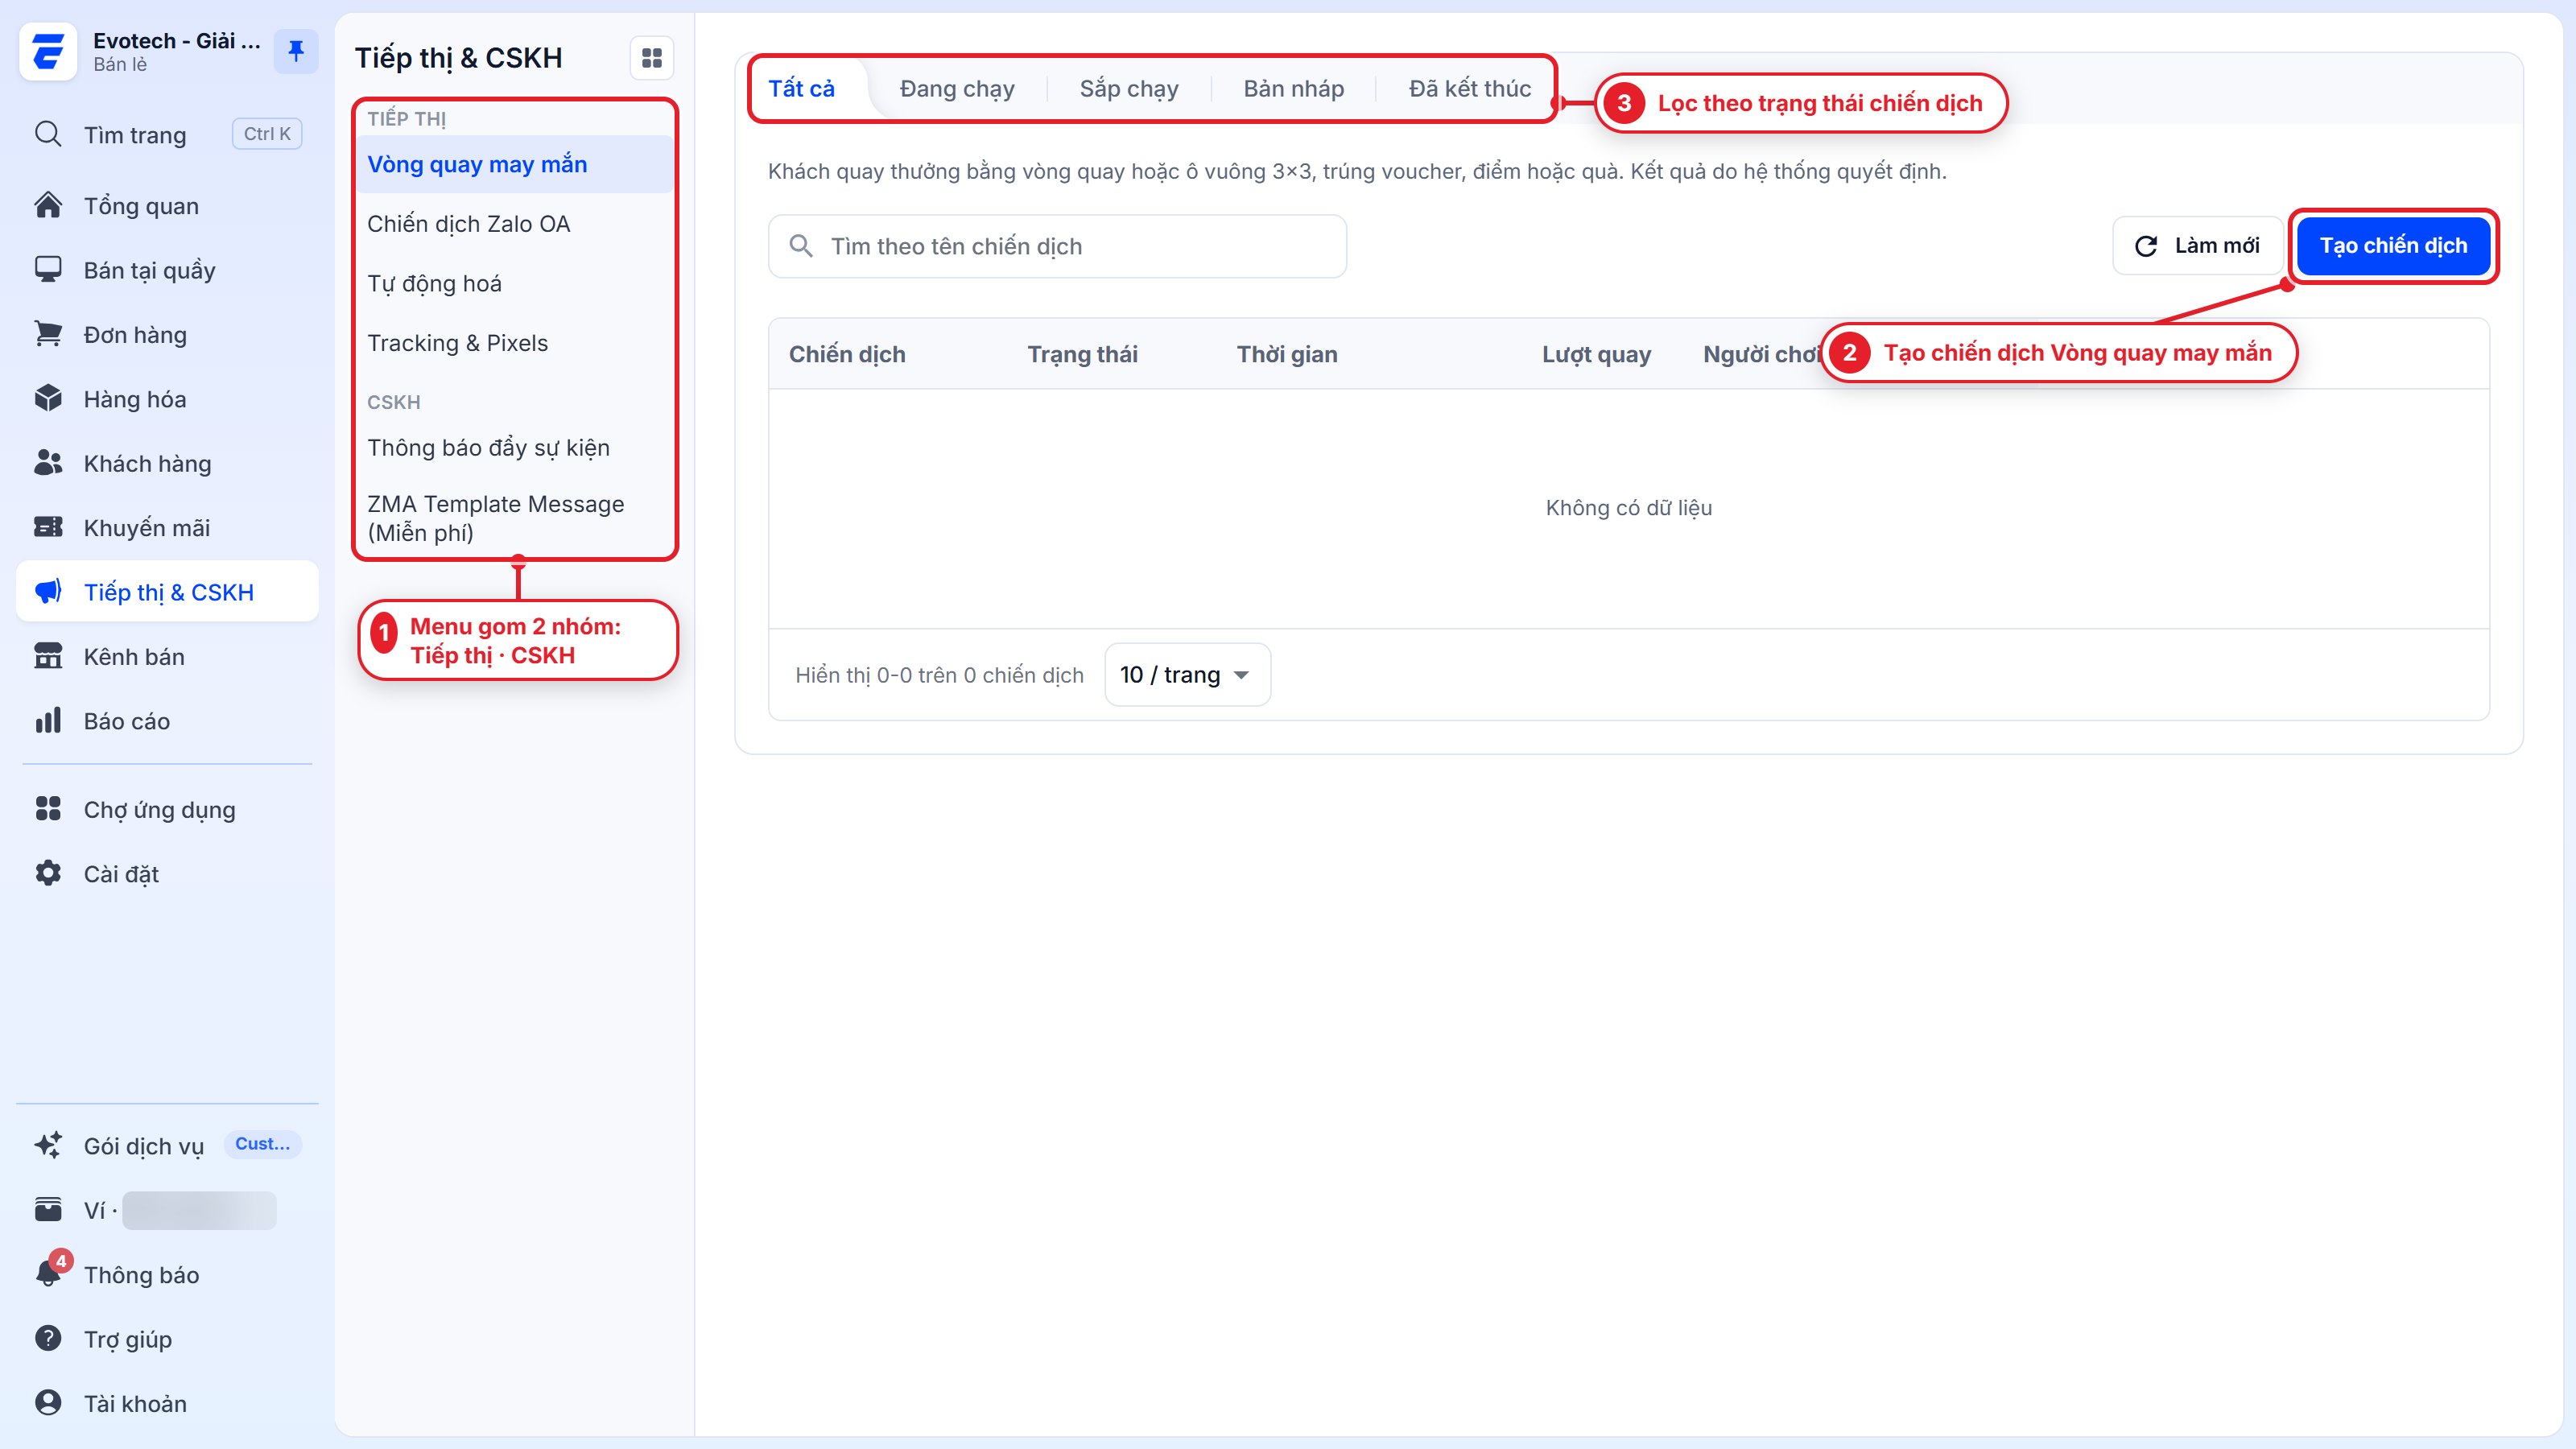
Task: Open Tự động hoá menu item
Action: pyautogui.click(x=515, y=284)
